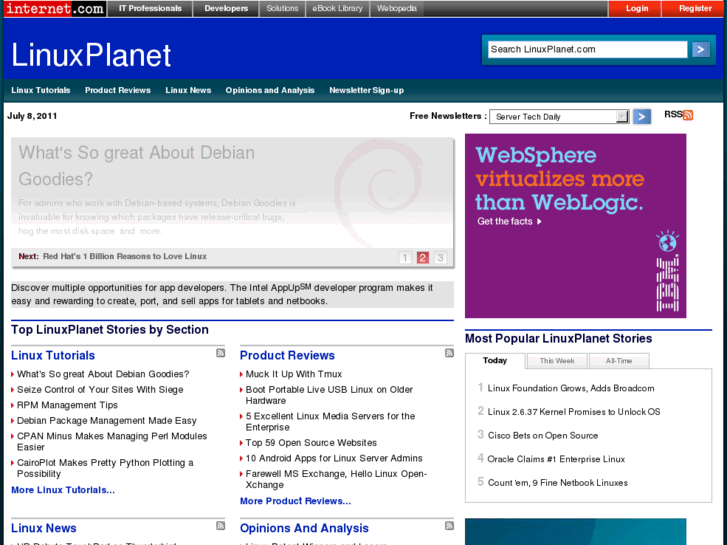Open Oracle Claims #1 Enterprise Linux story
Viewport: 727px width, 545px height.
(556, 459)
